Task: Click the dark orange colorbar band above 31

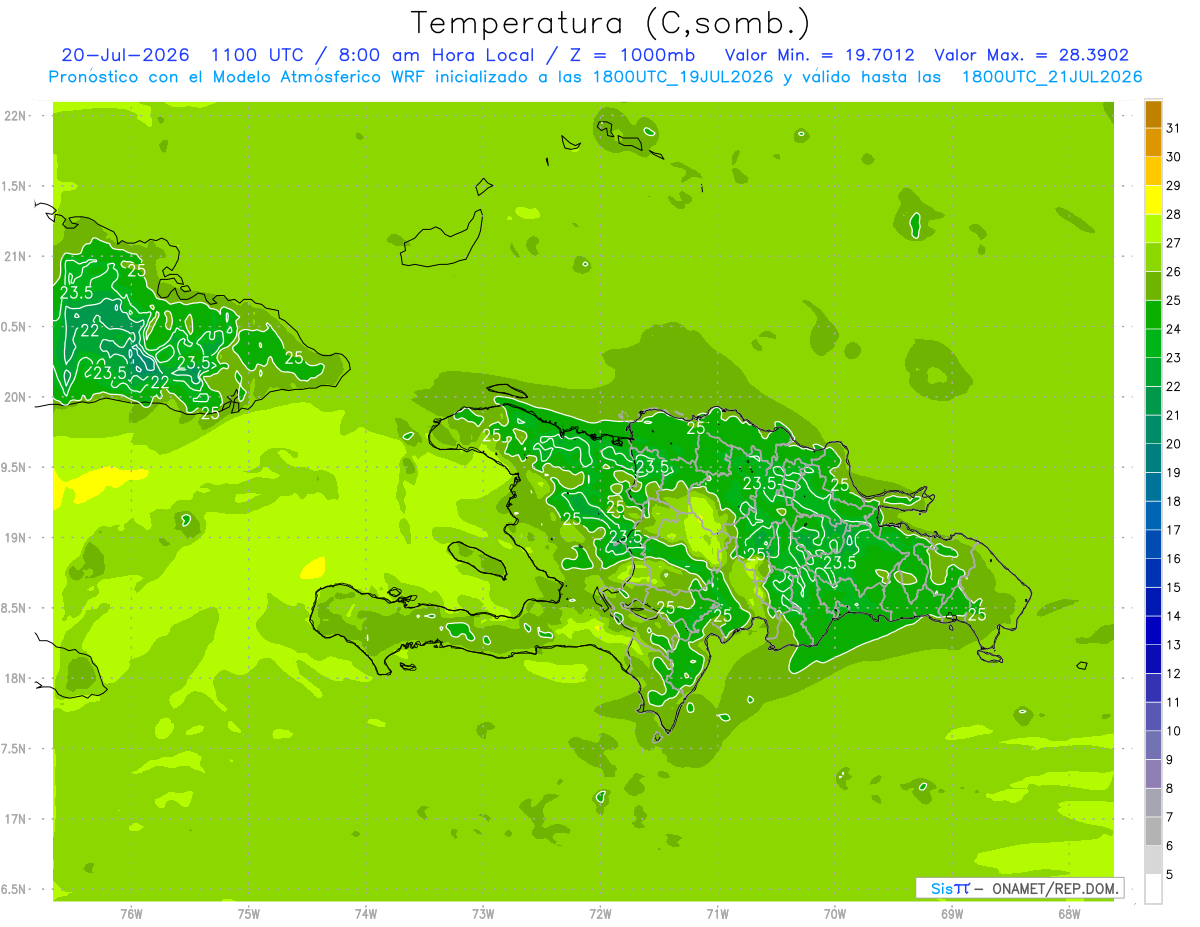Action: (1153, 114)
